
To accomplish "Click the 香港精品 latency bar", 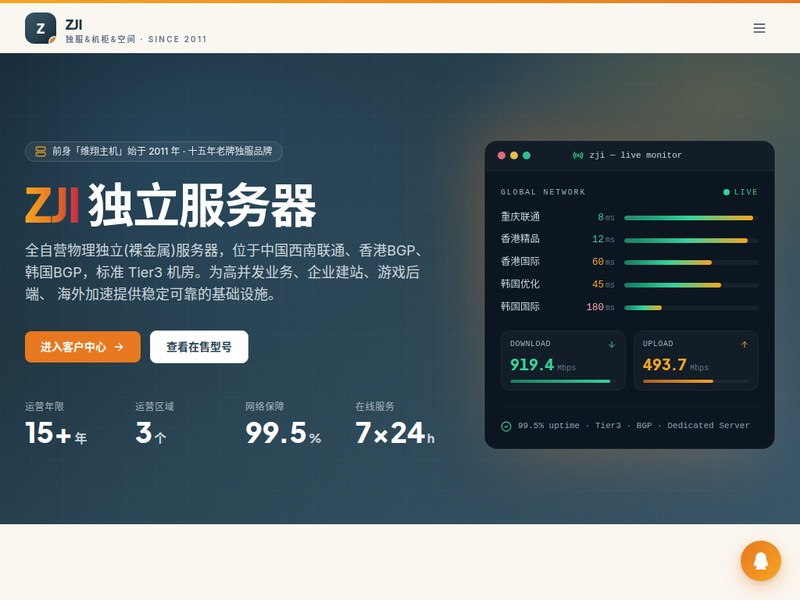I will coord(691,240).
